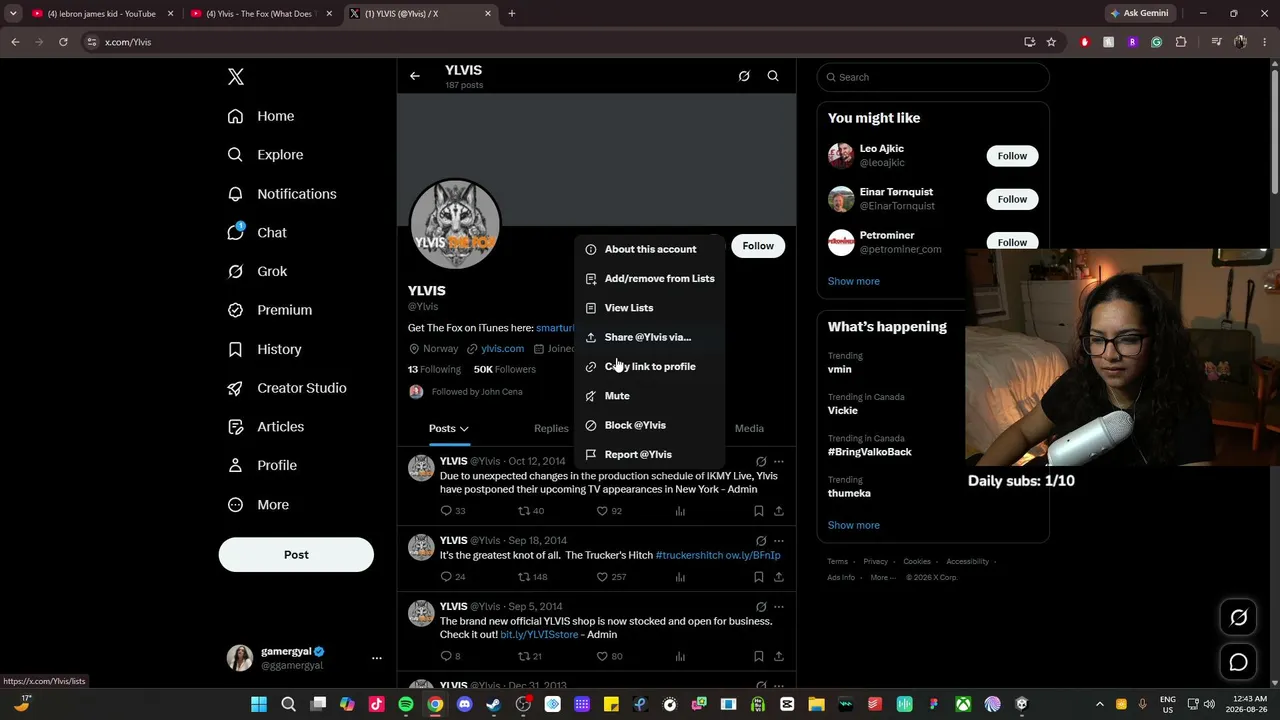Viewport: 1280px width, 720px height.
Task: Open the floating chat bubble button
Action: point(1238,662)
